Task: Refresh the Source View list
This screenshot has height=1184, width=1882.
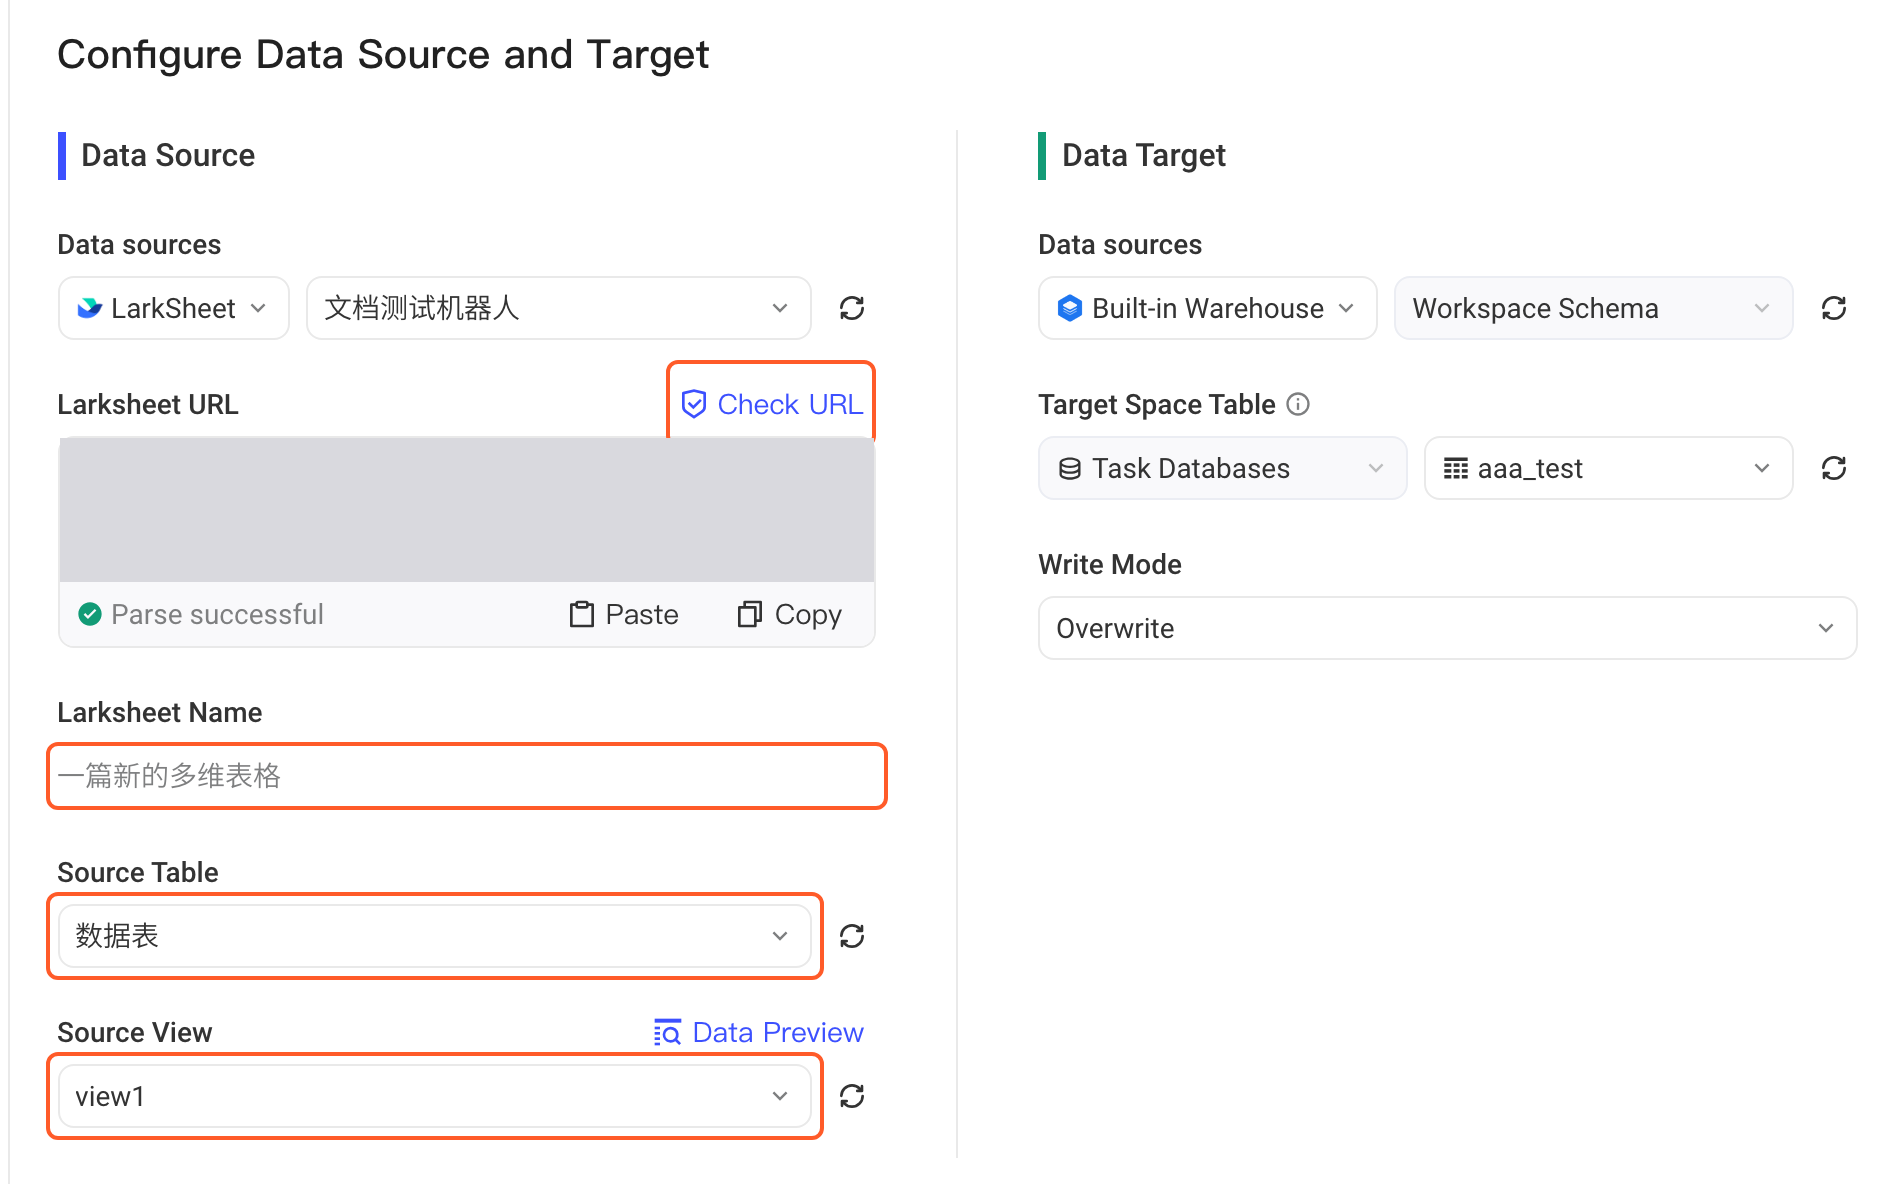Action: (852, 1096)
